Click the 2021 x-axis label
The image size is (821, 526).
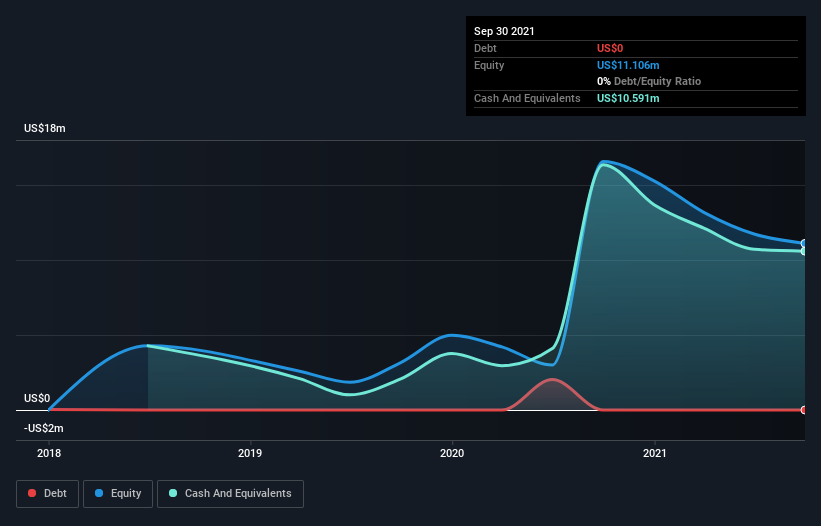654,453
